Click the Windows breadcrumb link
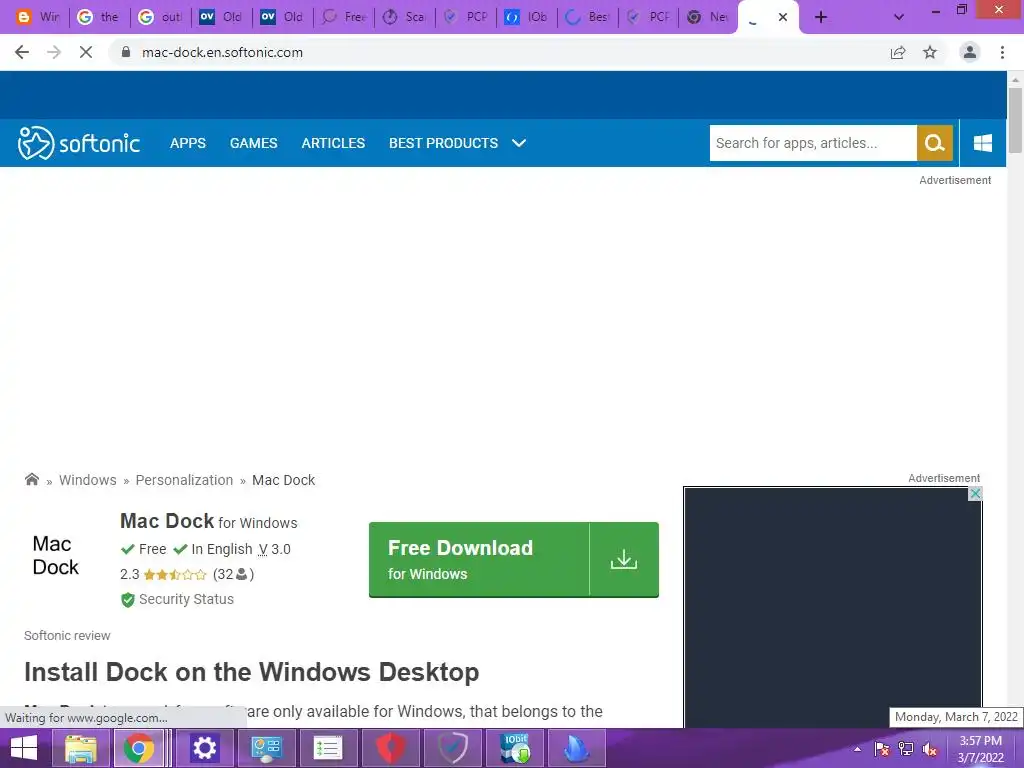Image resolution: width=1024 pixels, height=768 pixels. pyautogui.click(x=88, y=480)
